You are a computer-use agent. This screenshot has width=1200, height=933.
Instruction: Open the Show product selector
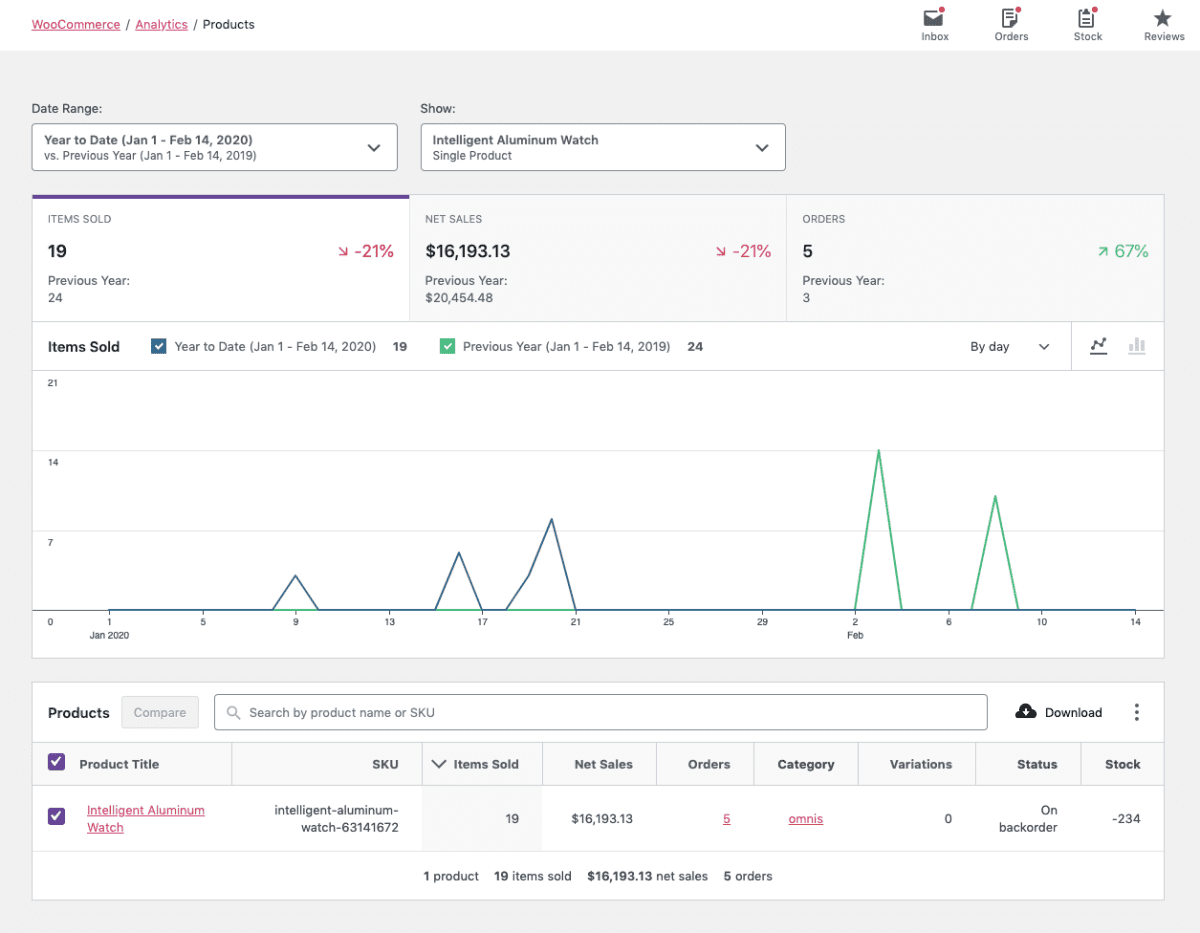coord(602,146)
